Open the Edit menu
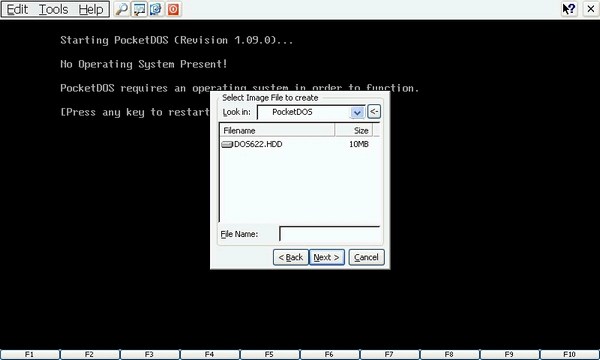 pyautogui.click(x=17, y=9)
